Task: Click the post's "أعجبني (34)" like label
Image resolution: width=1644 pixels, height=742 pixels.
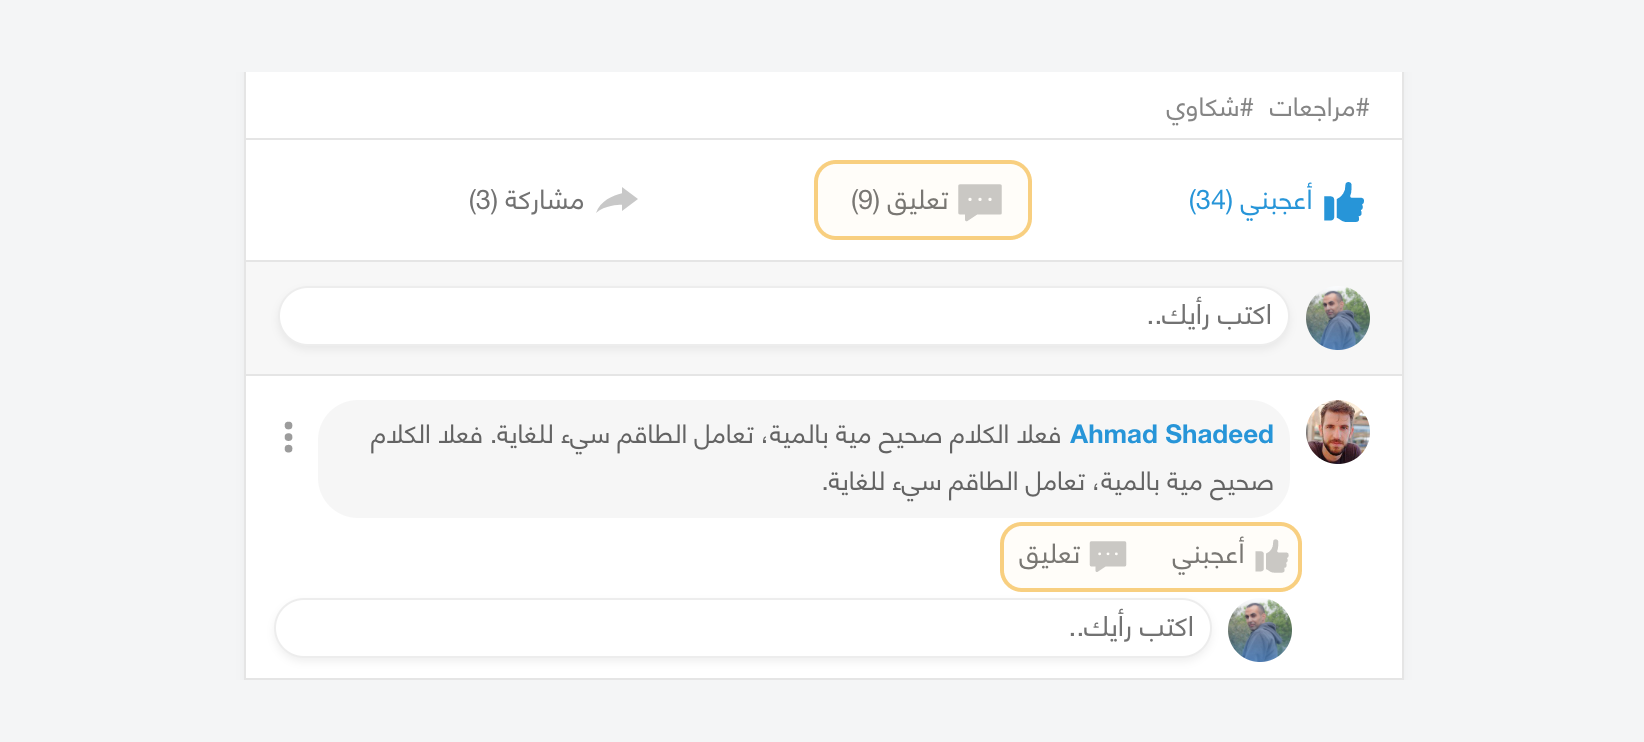Action: 1250,201
